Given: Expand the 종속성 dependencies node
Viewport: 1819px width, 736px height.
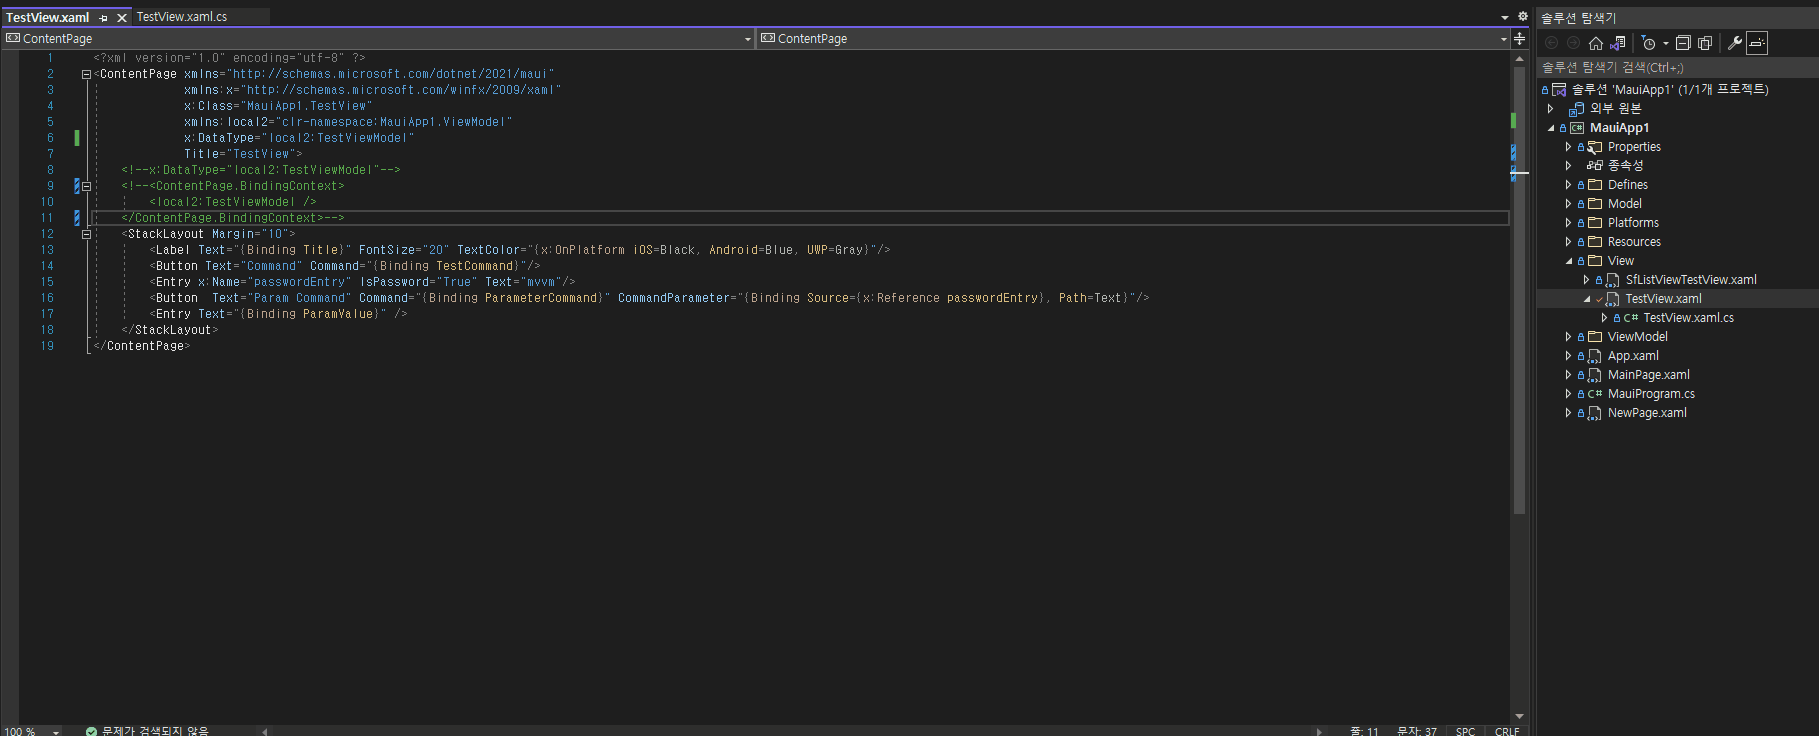Looking at the screenshot, I should tap(1568, 166).
